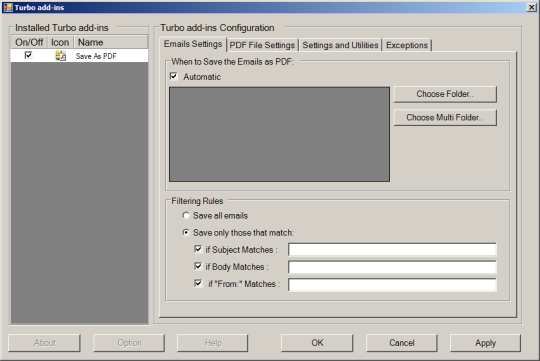Screen dimensions: 540x361
Task: Click the gray folder list box
Action: click(279, 134)
